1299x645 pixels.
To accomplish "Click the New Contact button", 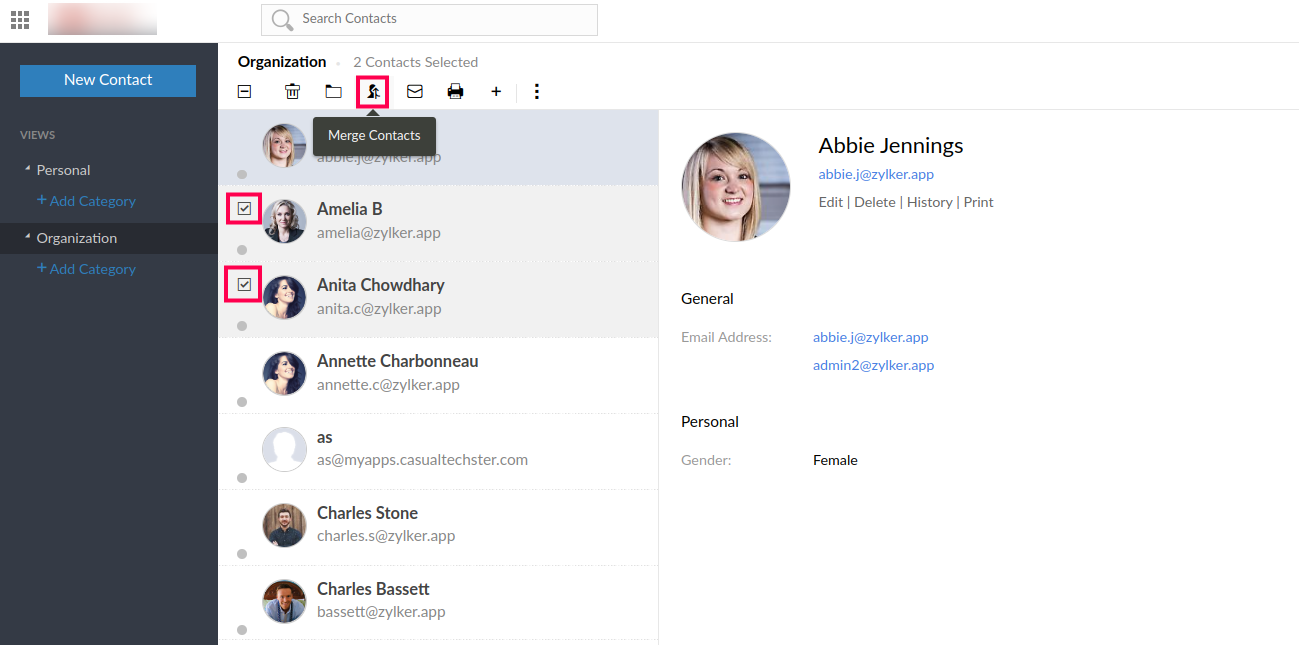I will tap(108, 80).
